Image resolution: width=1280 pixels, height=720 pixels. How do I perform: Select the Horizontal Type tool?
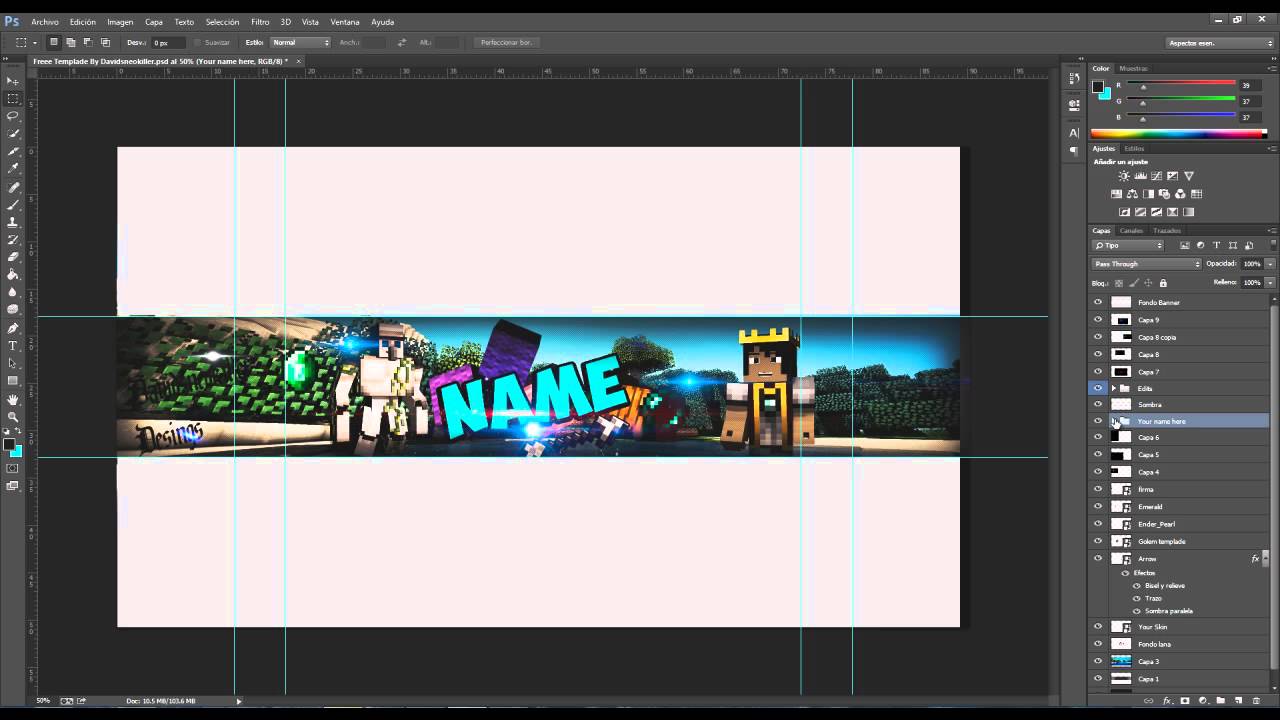tap(13, 346)
